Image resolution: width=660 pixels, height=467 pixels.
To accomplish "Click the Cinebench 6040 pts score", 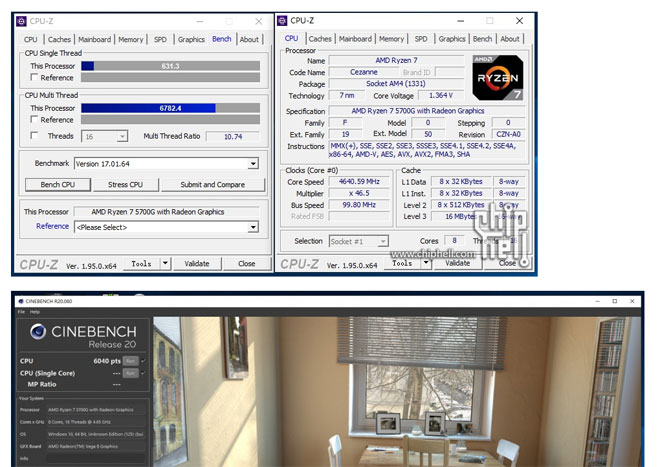I will (x=107, y=361).
